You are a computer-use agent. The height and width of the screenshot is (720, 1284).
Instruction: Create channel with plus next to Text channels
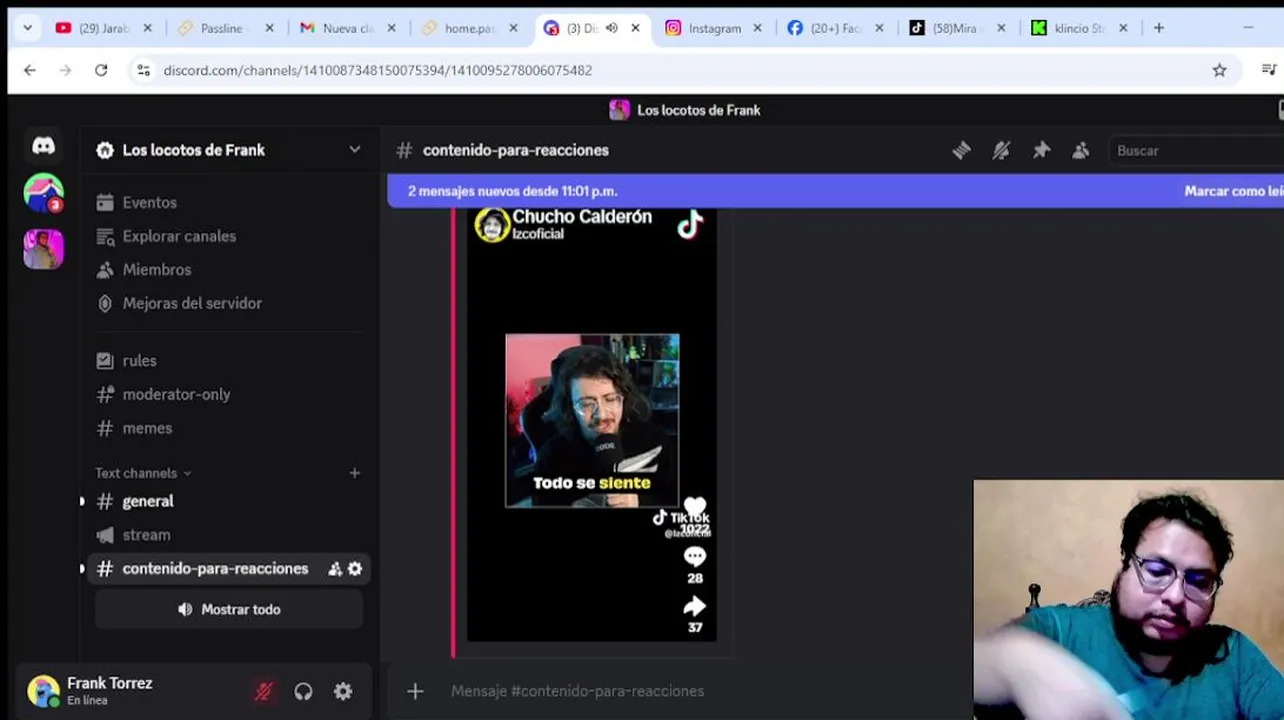[354, 473]
